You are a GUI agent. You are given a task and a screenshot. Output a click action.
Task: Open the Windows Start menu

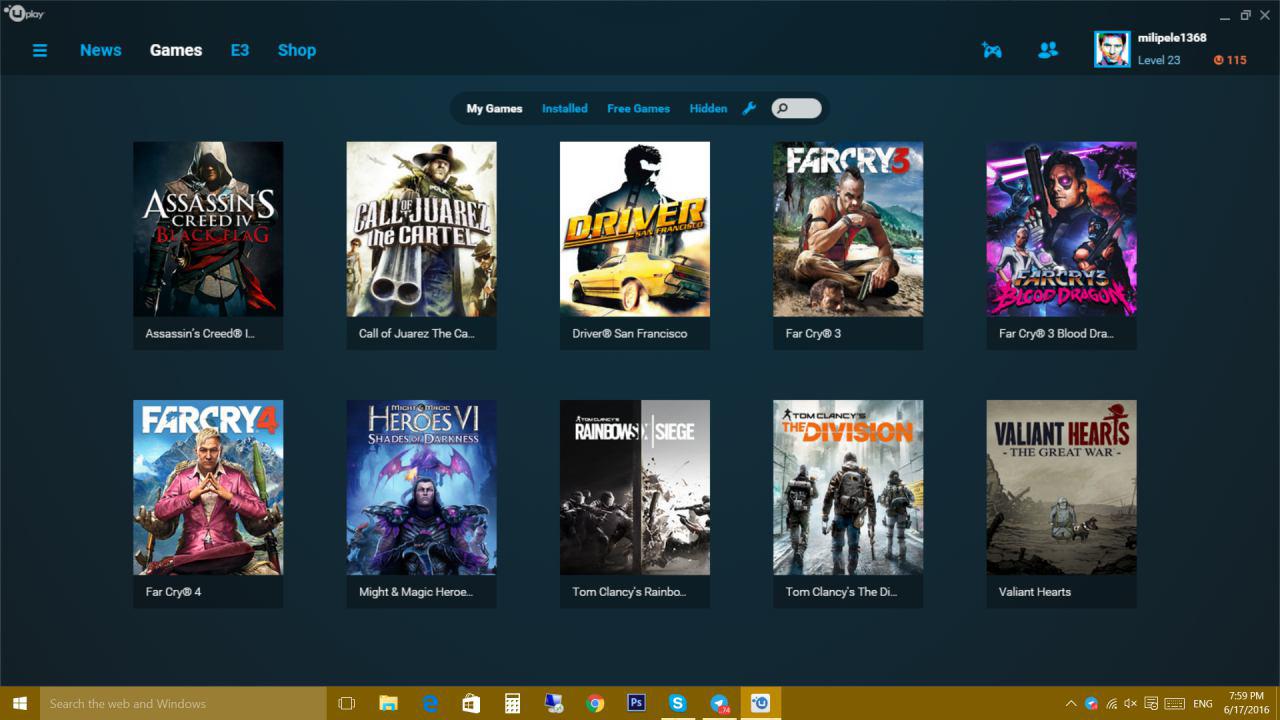[x=19, y=703]
